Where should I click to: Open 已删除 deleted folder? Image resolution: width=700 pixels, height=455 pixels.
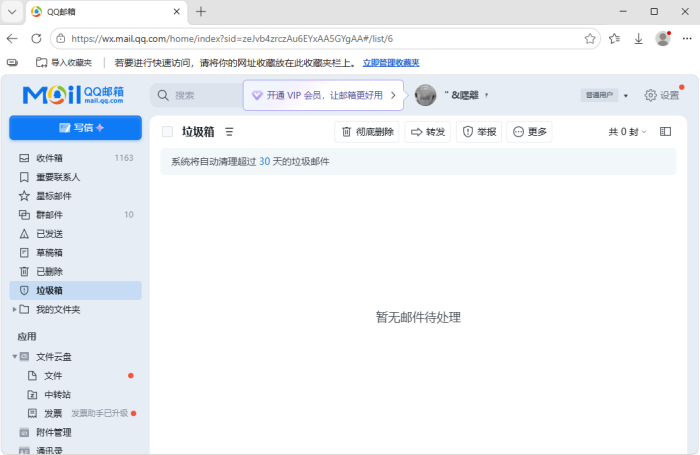[75, 271]
